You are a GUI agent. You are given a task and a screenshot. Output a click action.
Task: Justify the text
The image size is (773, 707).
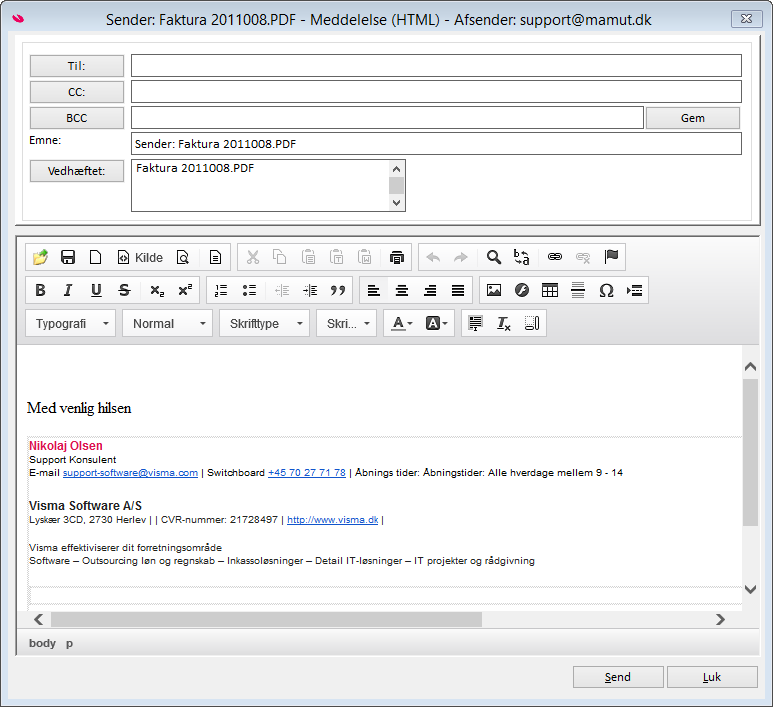[458, 290]
